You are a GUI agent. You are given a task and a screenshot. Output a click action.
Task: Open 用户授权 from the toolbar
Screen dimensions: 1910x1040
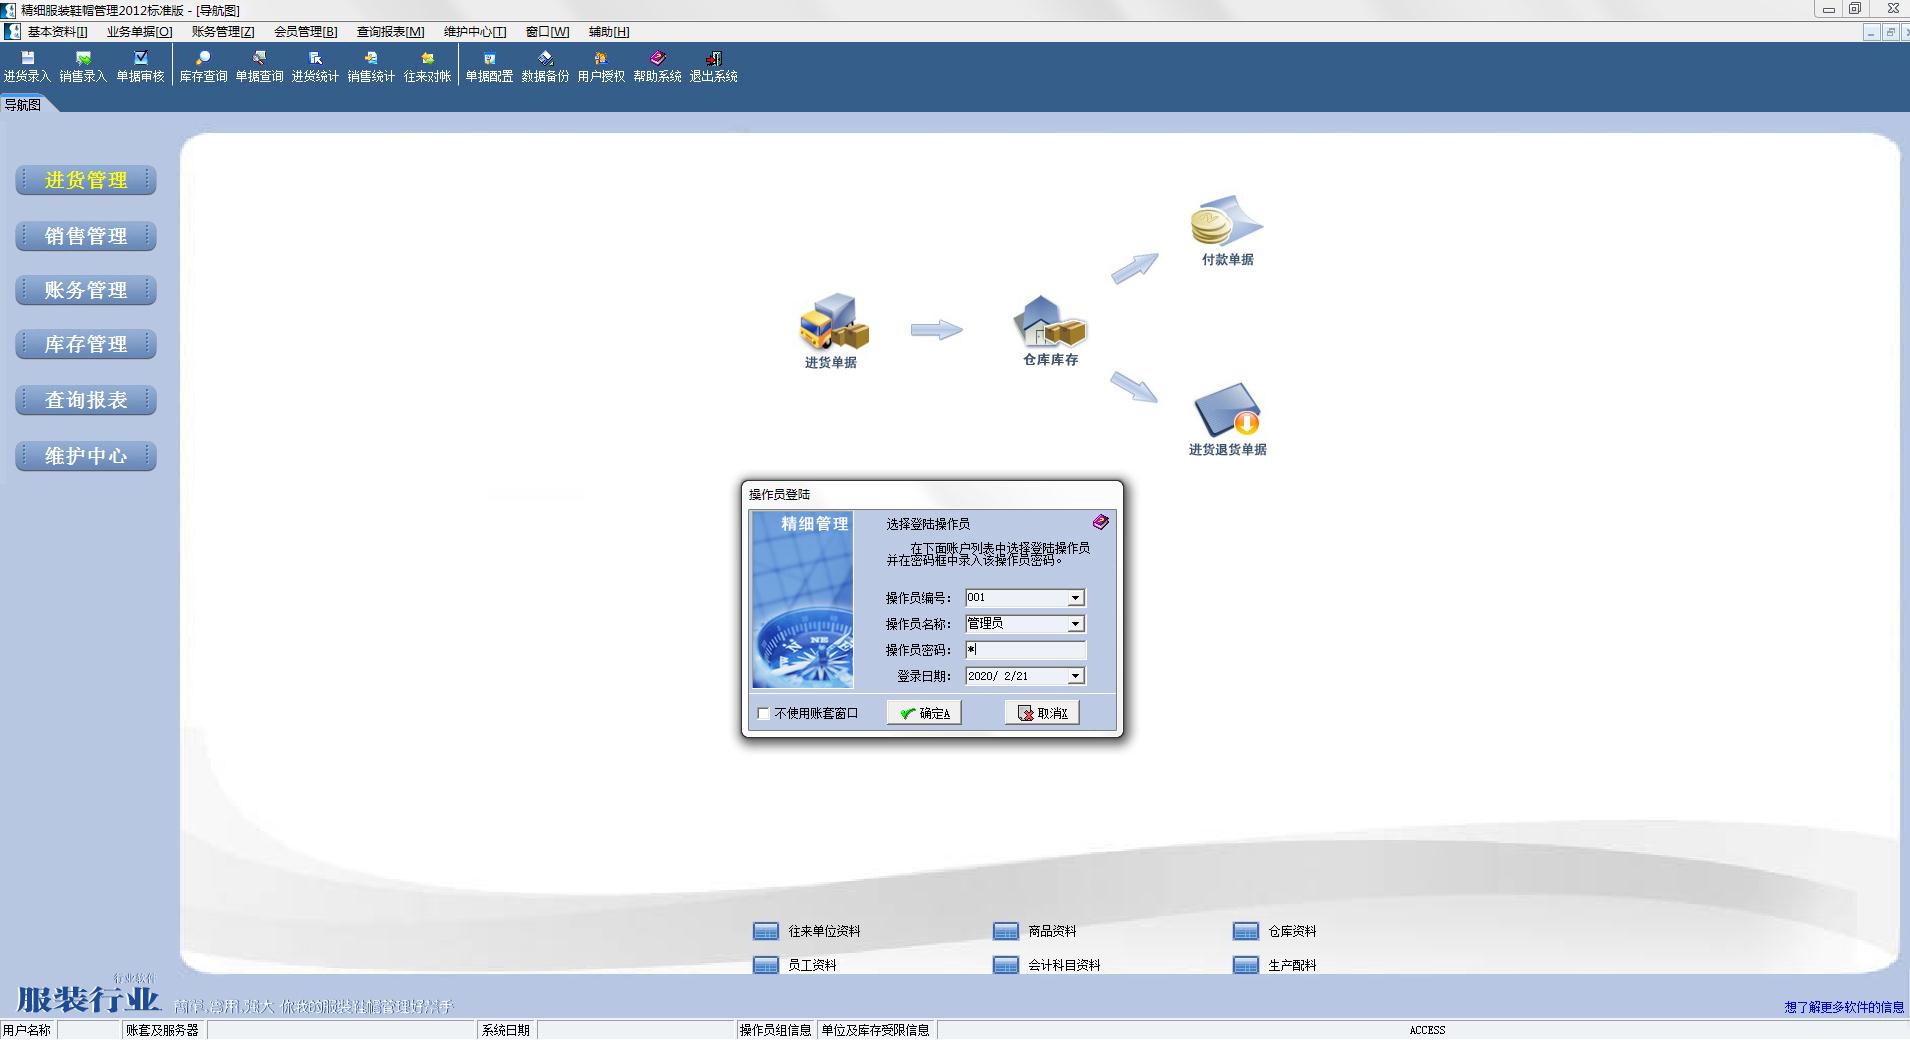coord(601,67)
